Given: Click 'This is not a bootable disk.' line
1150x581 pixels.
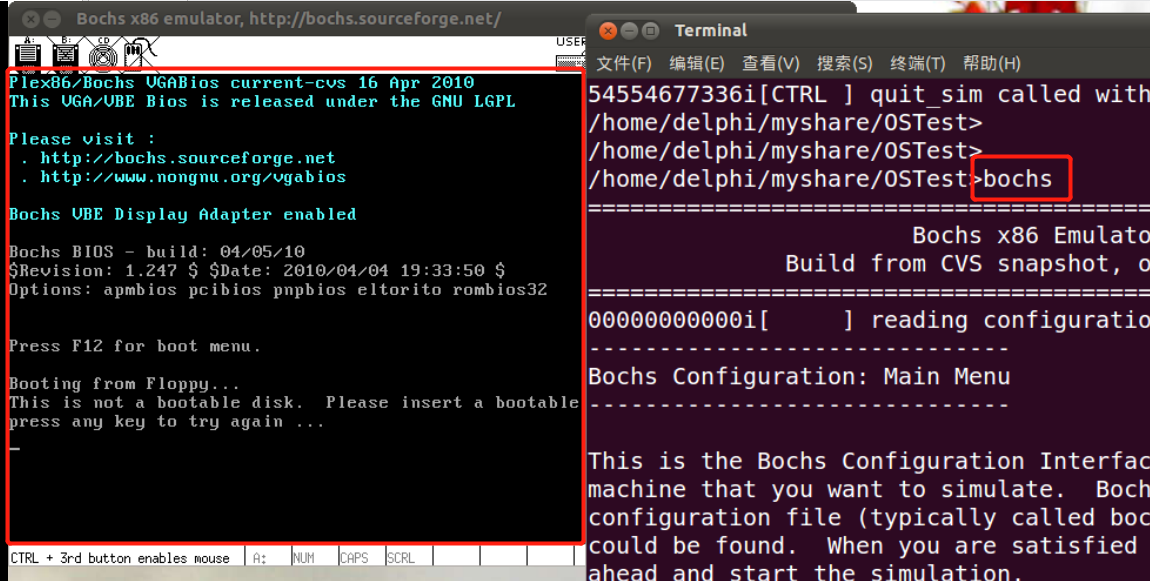Looking at the screenshot, I should click(294, 403).
